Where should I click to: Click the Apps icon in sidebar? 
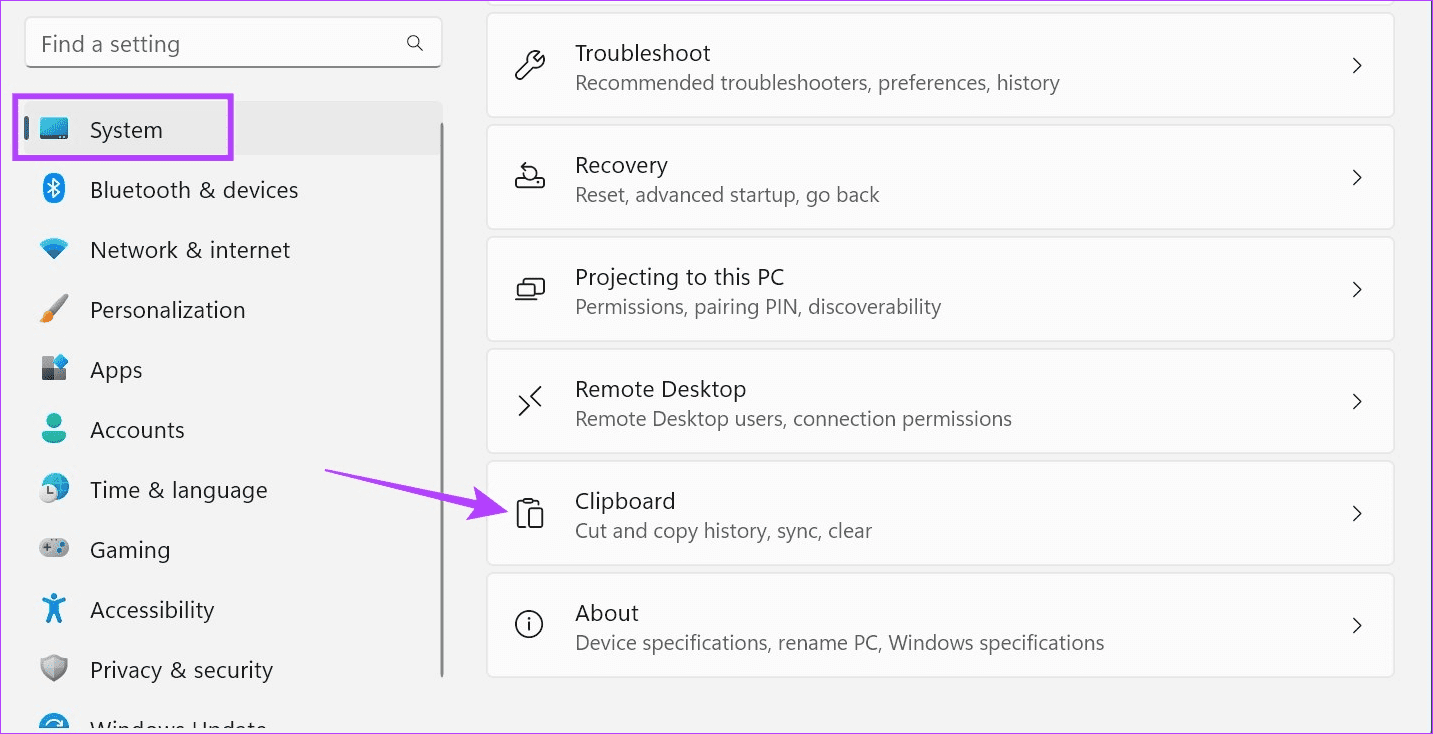point(54,368)
